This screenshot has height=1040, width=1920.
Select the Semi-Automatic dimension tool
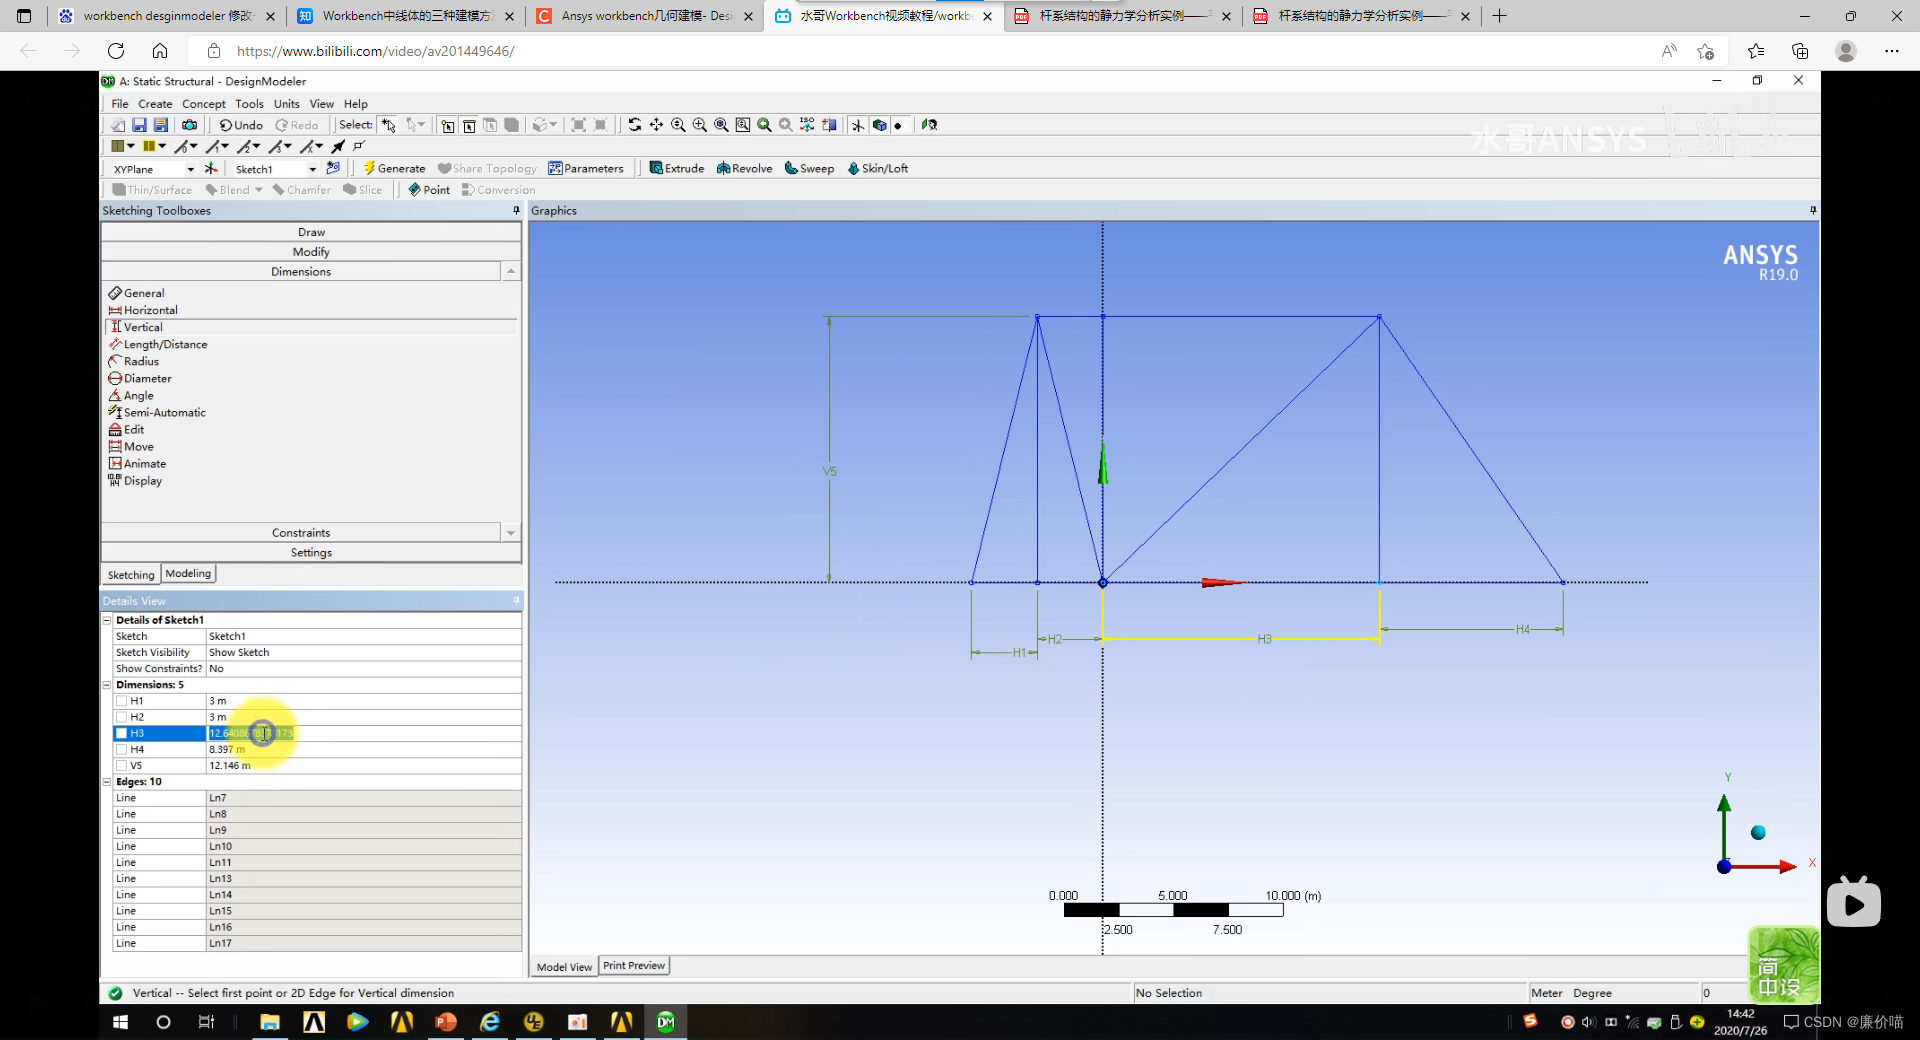157,412
